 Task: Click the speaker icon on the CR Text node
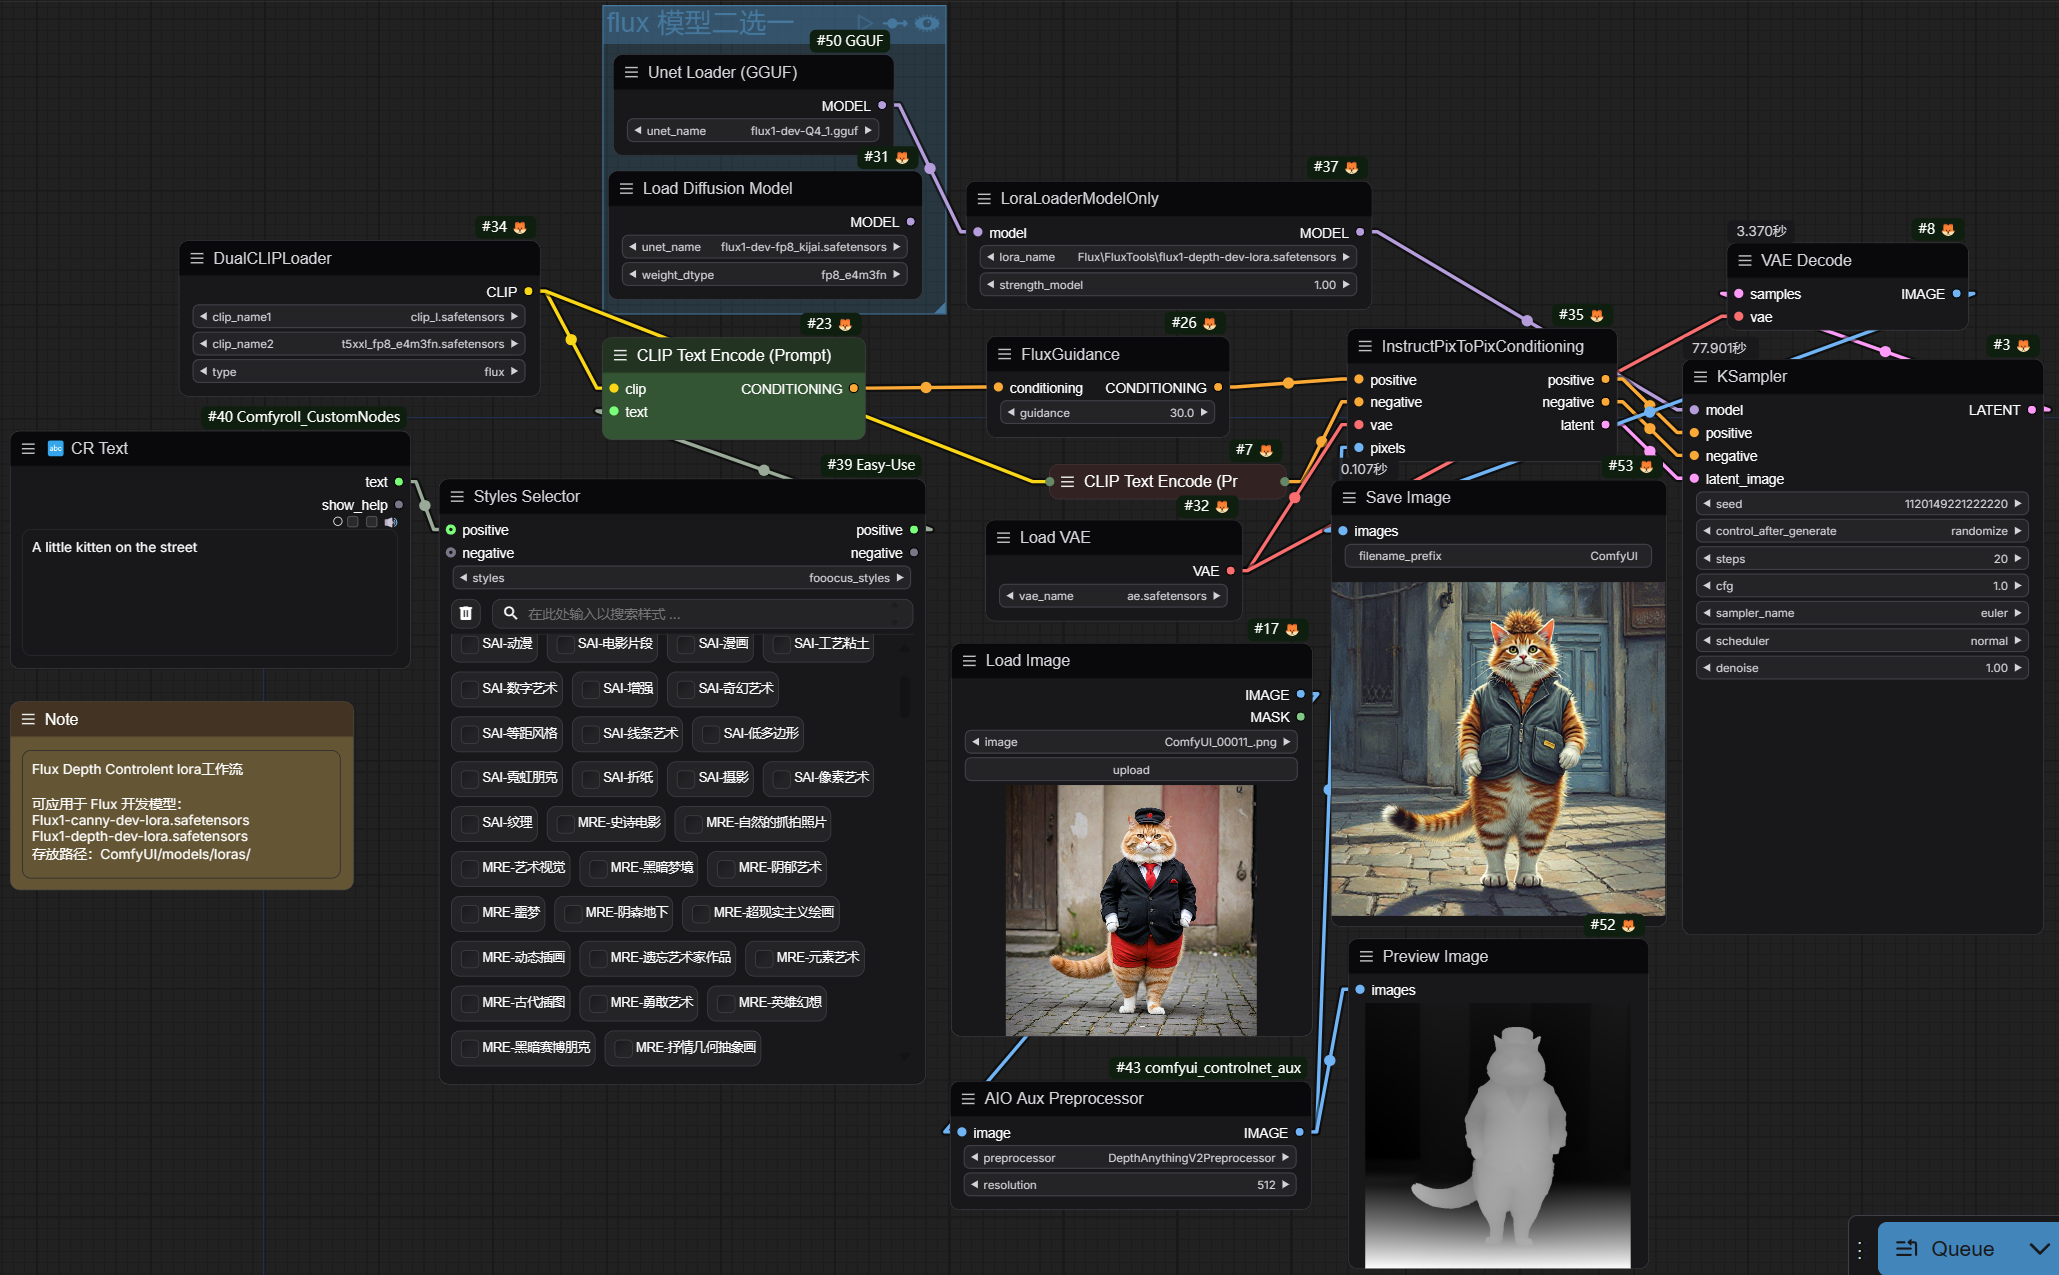pos(391,521)
